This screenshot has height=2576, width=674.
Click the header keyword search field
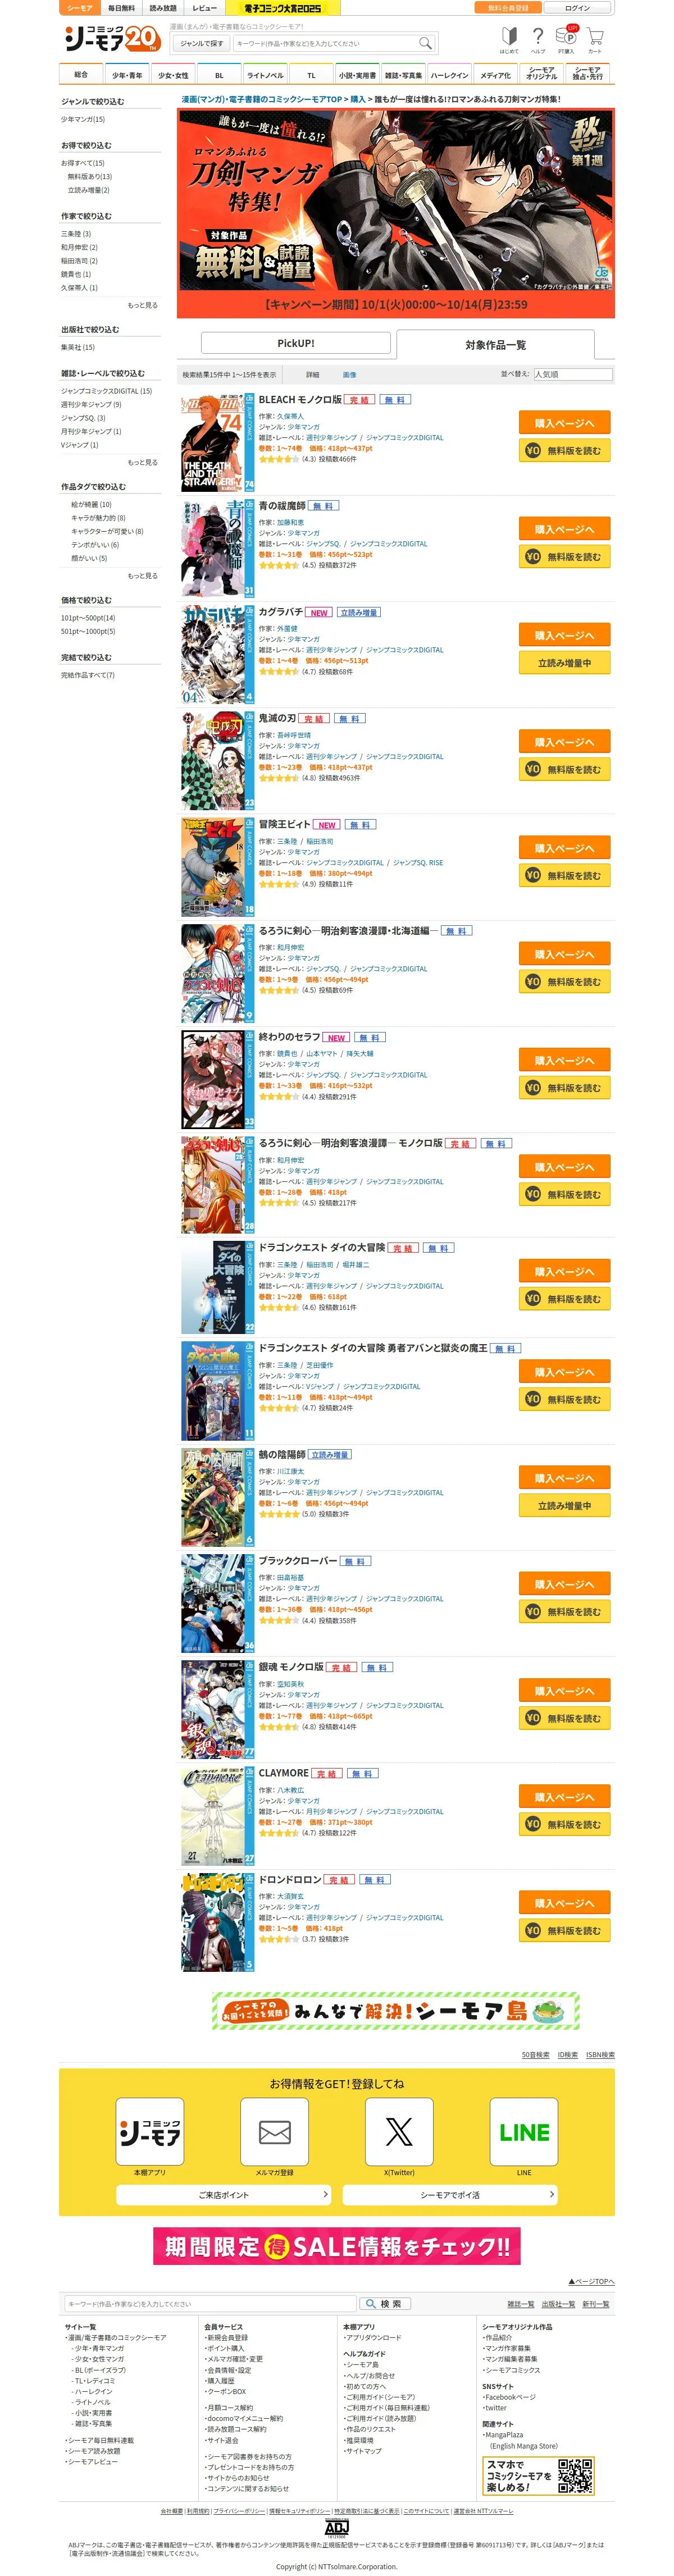pyautogui.click(x=325, y=43)
